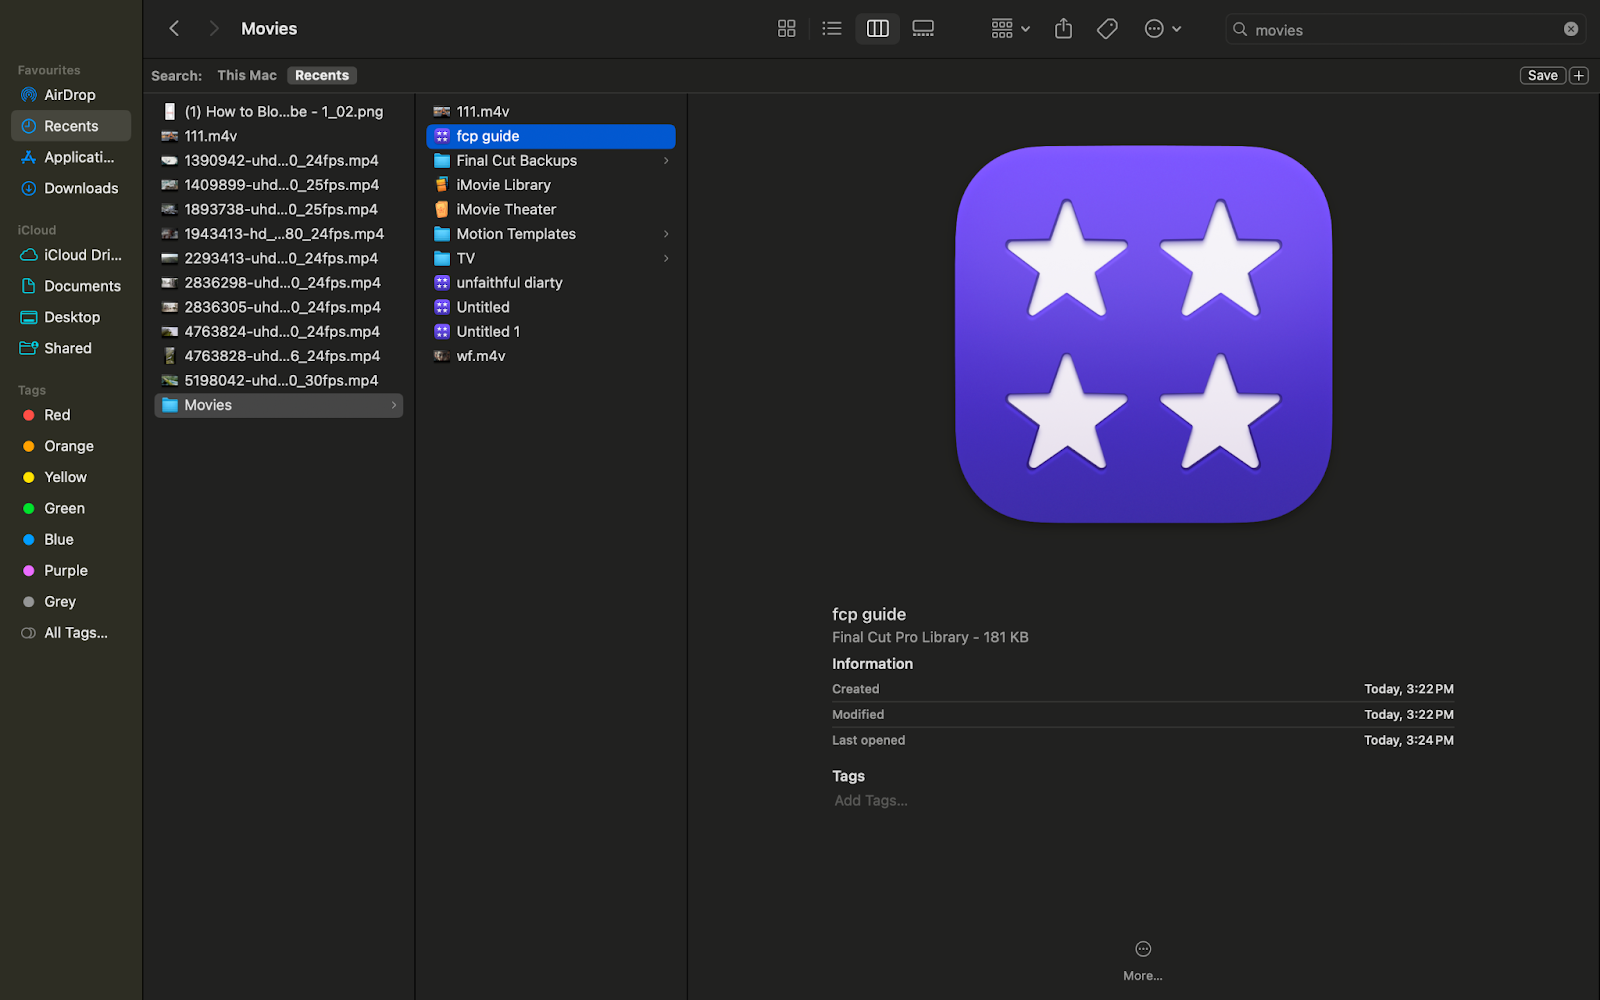
Task: Open Applications in the sidebar
Action: tap(70, 157)
